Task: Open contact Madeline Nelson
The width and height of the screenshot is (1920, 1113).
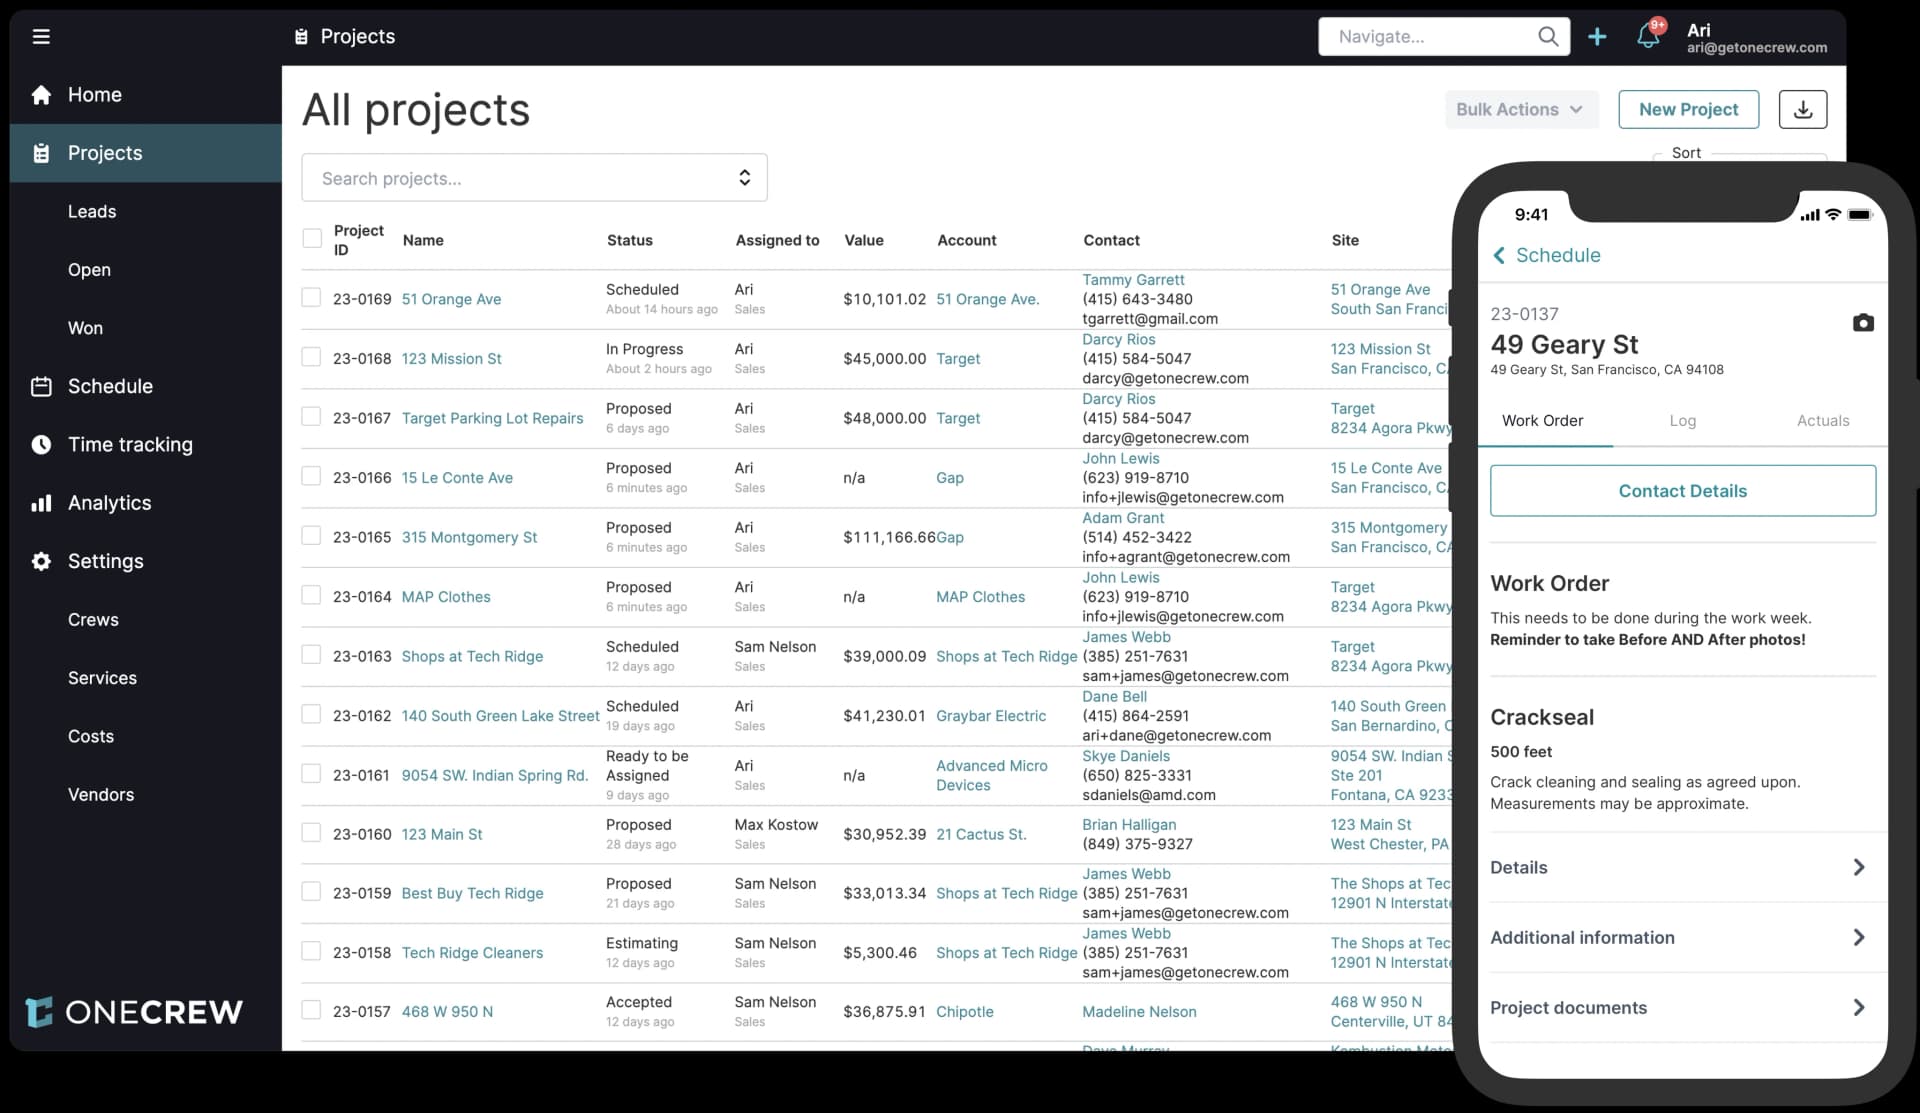Action: coord(1139,1012)
